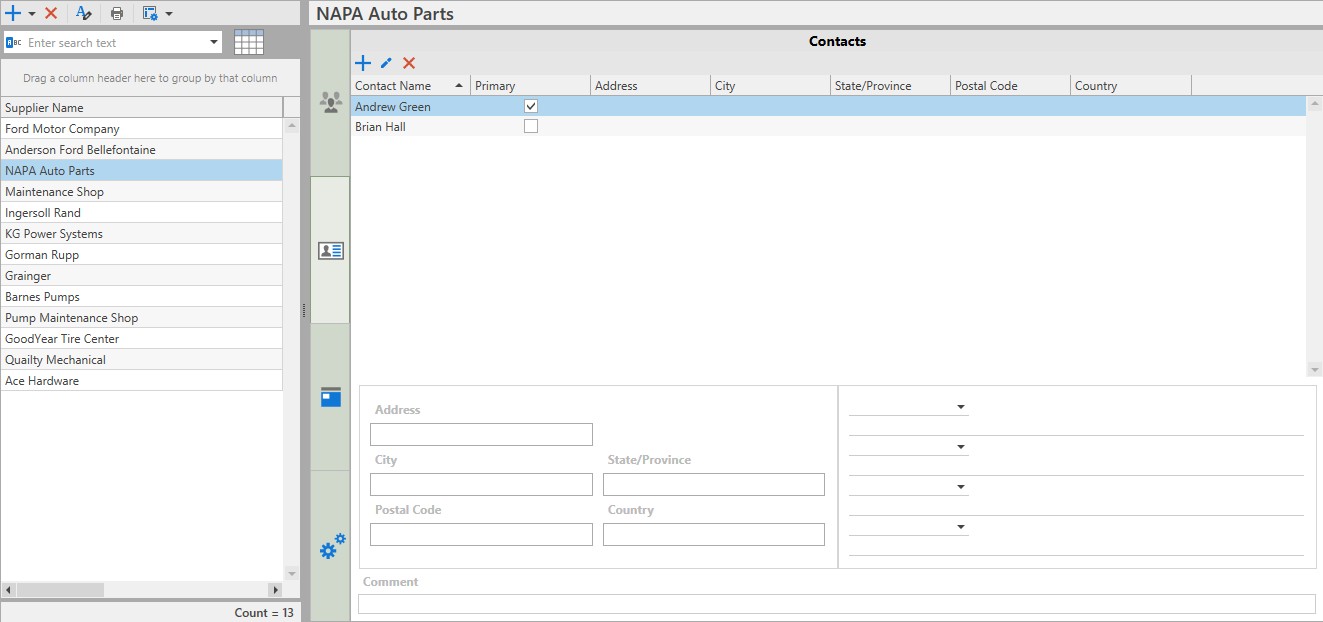
Task: Edit the selected contact with the pencil icon
Action: tap(386, 63)
